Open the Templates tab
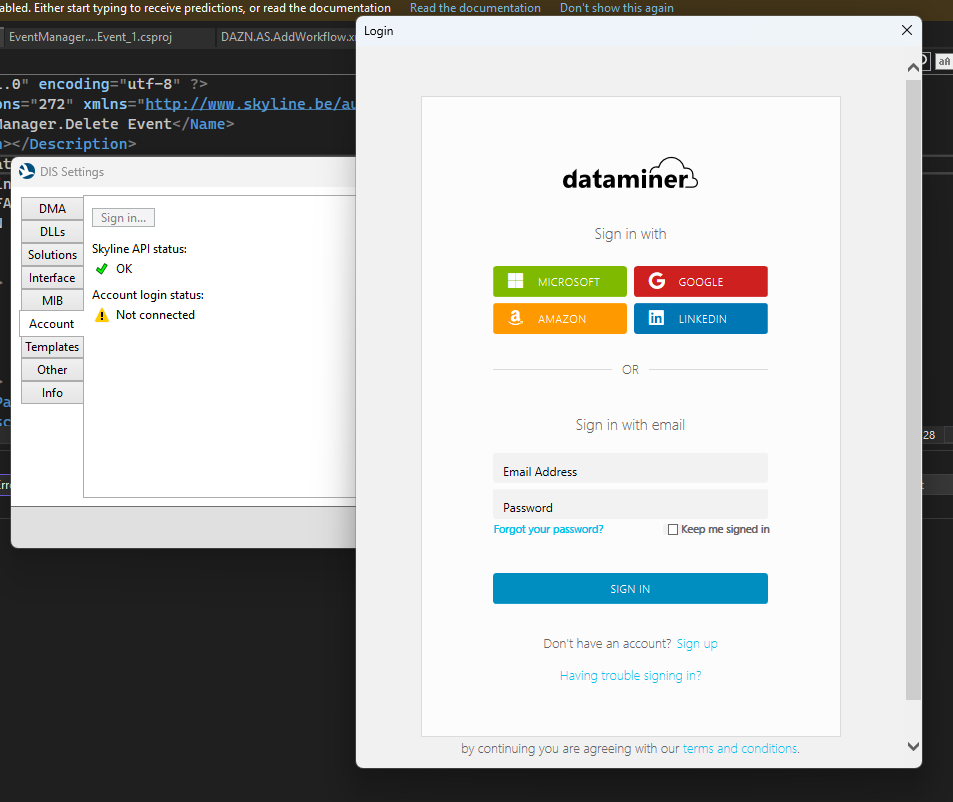This screenshot has height=802, width=953. click(52, 347)
